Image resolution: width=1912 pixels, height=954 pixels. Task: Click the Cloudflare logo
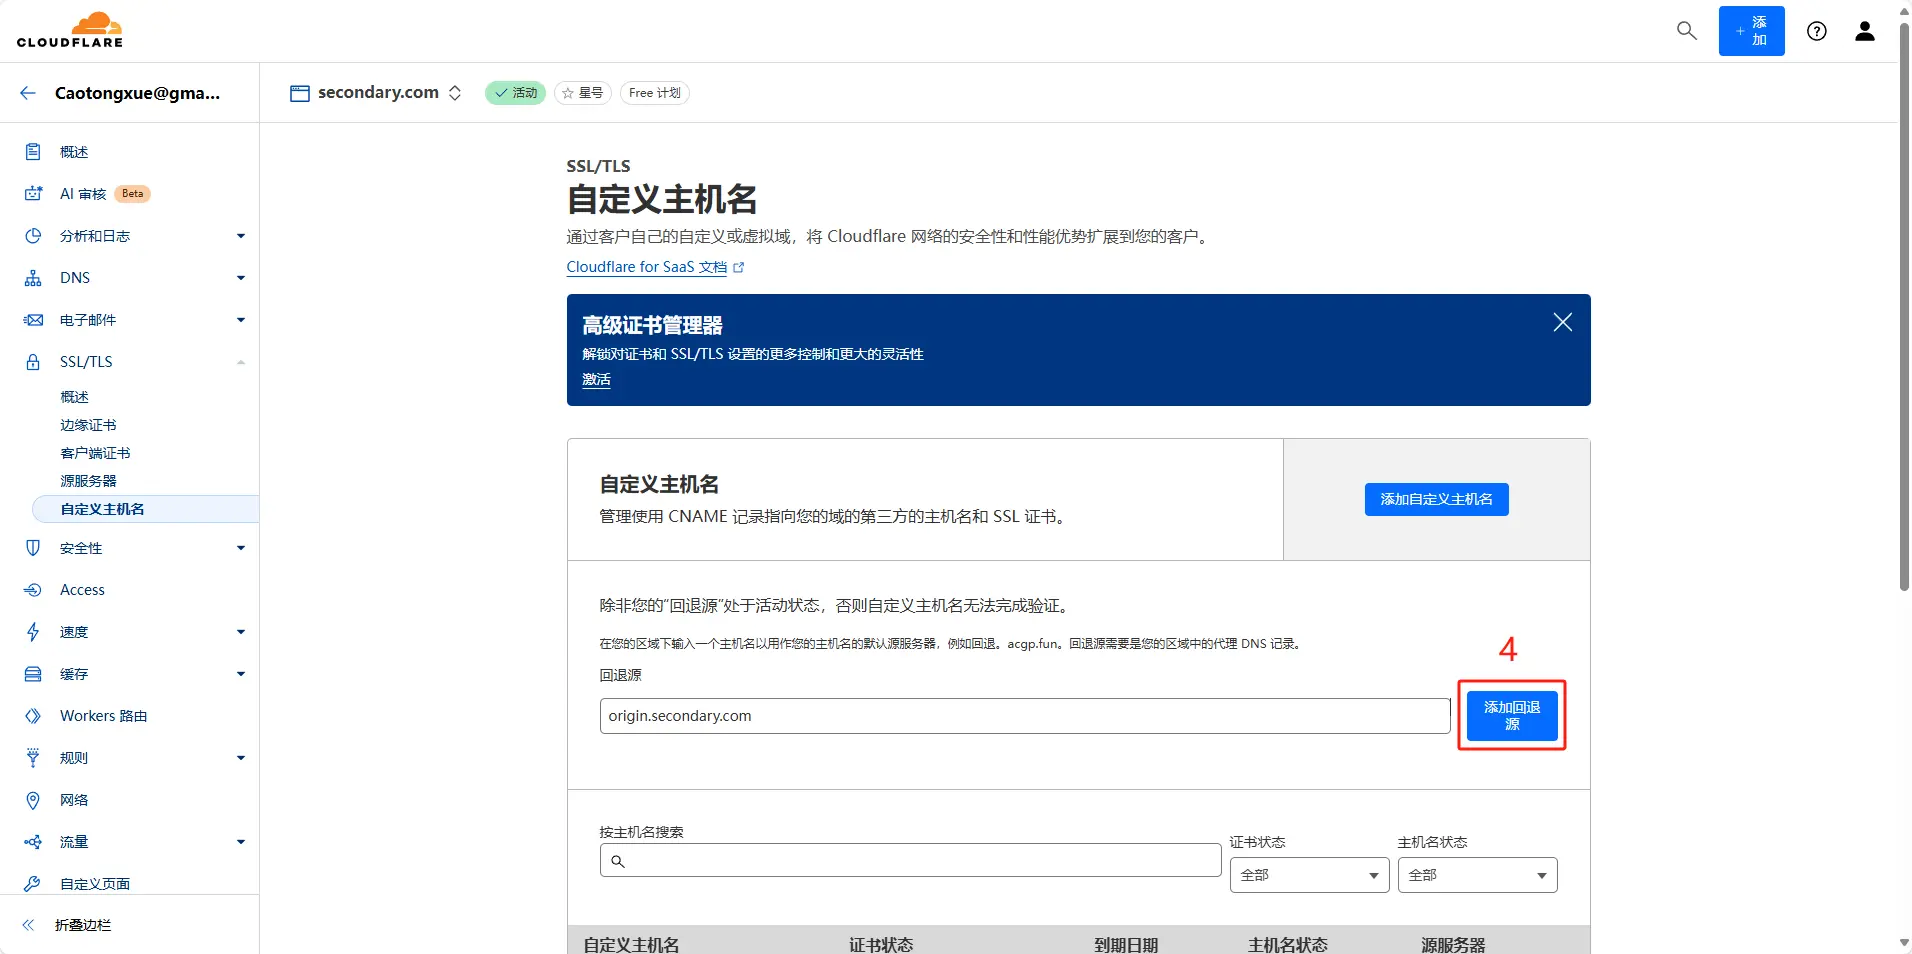tap(70, 30)
